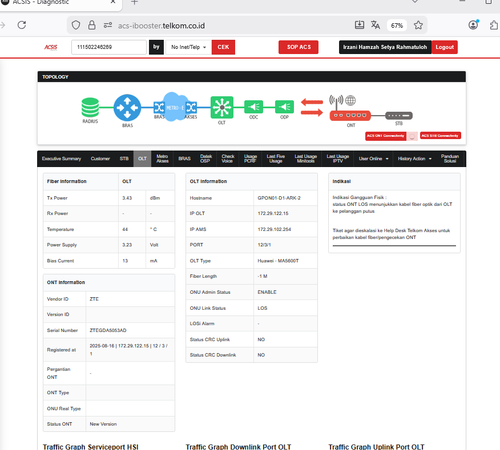
Task: Click the wifi antenna icon above ONT
Action: [336, 101]
